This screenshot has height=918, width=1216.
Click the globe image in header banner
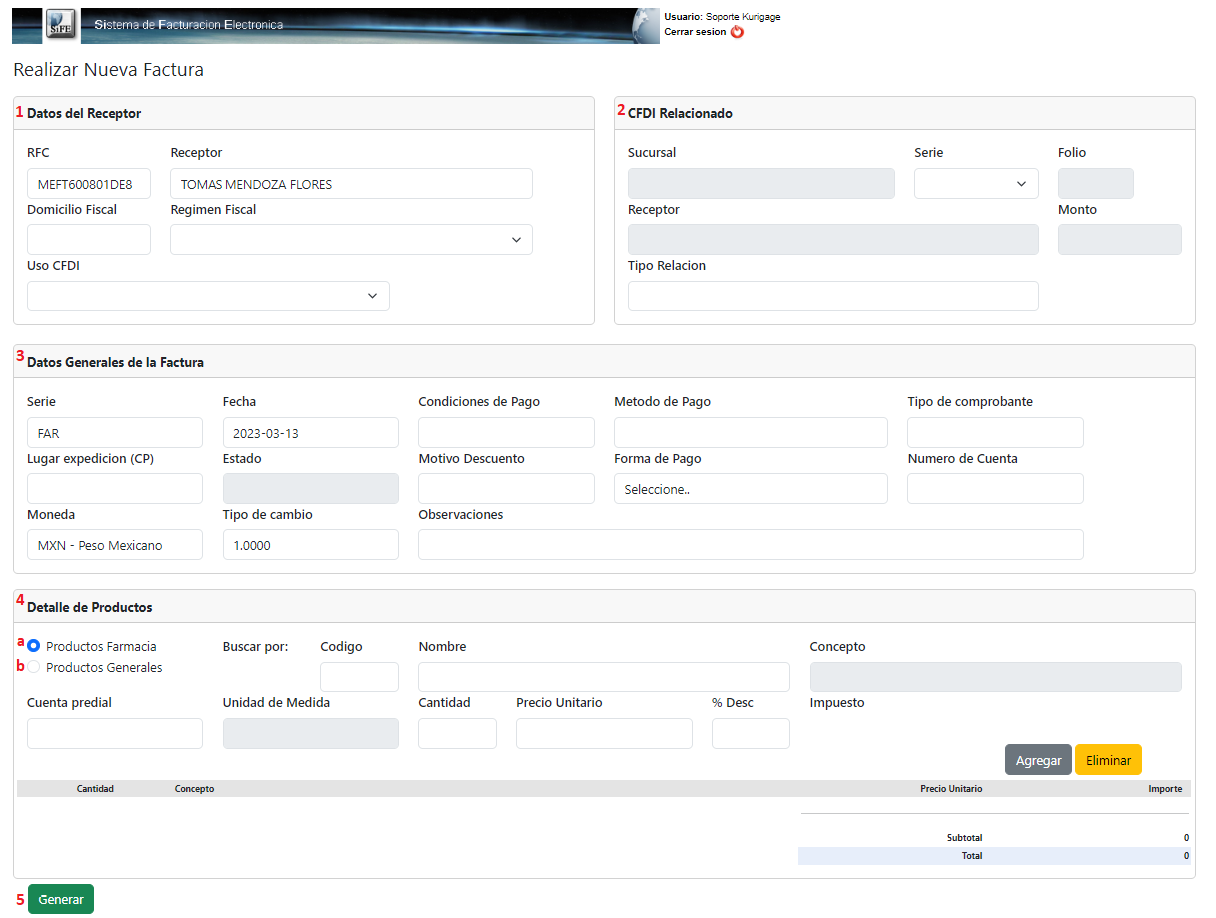pyautogui.click(x=646, y=26)
